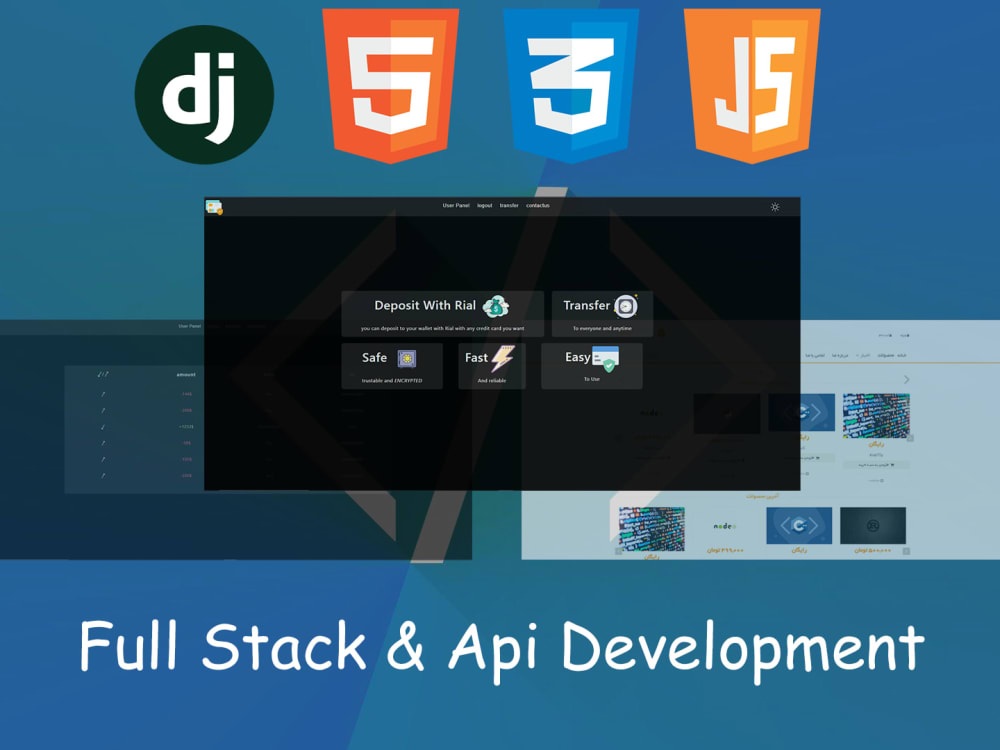Click the Fast card title
1000x750 pixels.
pos(476,358)
